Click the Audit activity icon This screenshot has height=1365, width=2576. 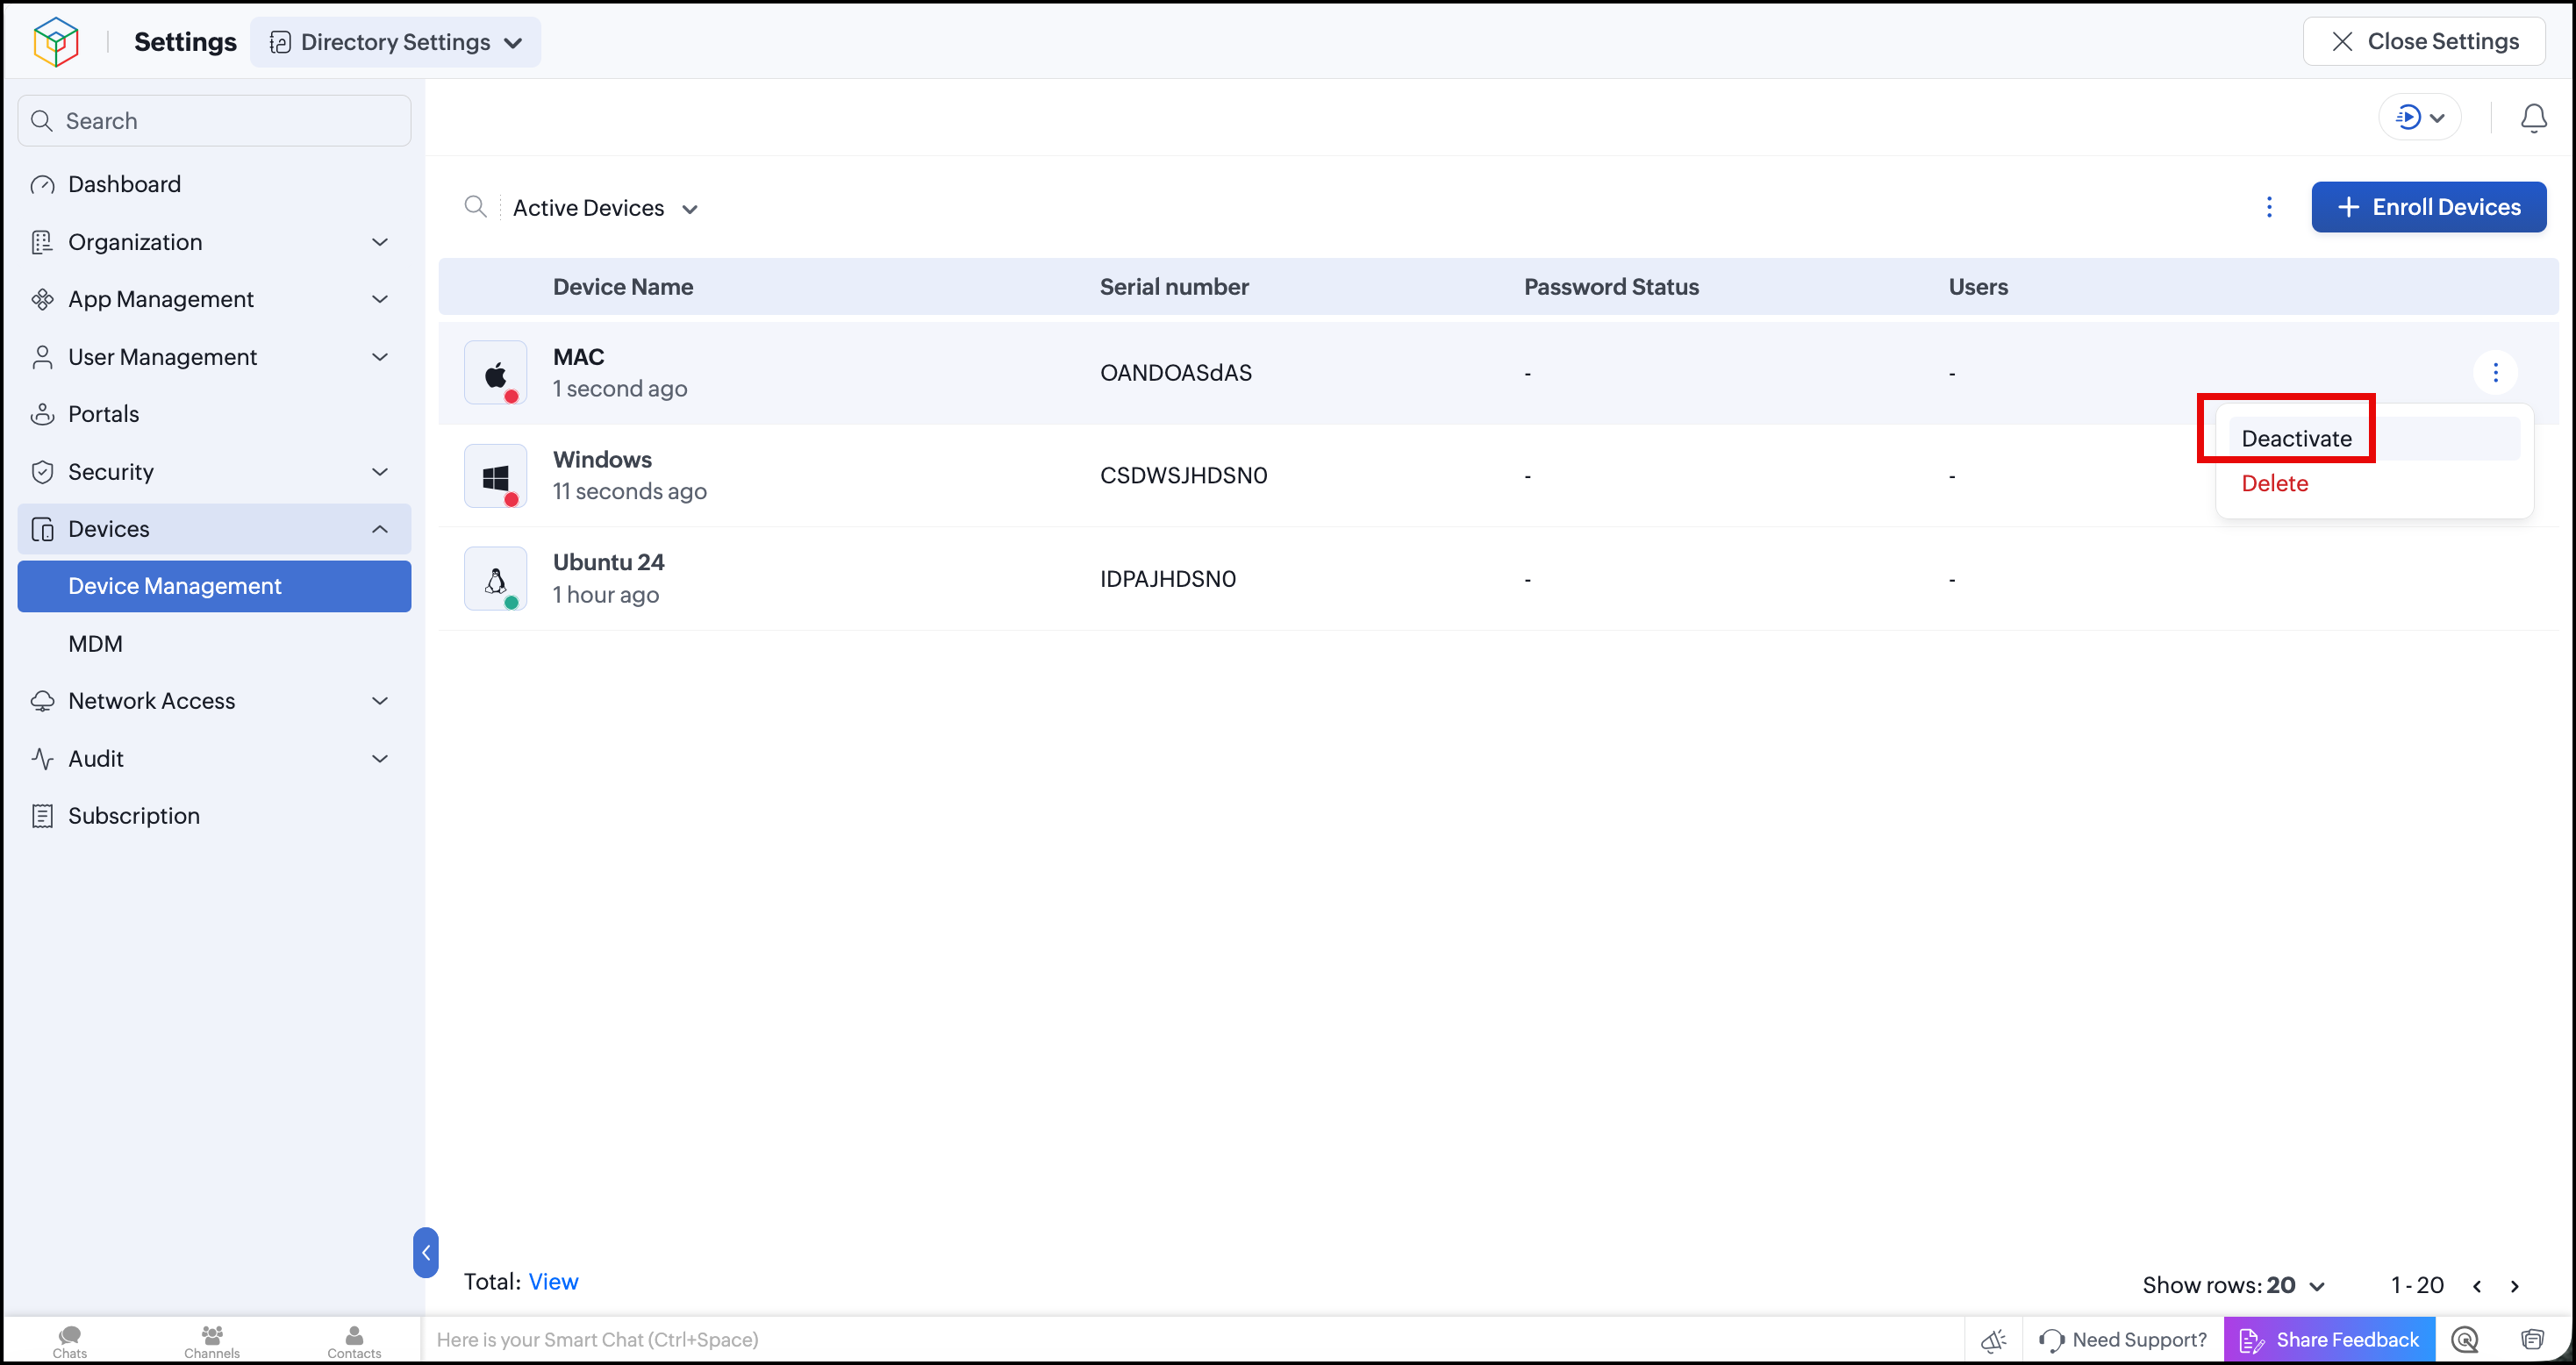click(x=42, y=759)
